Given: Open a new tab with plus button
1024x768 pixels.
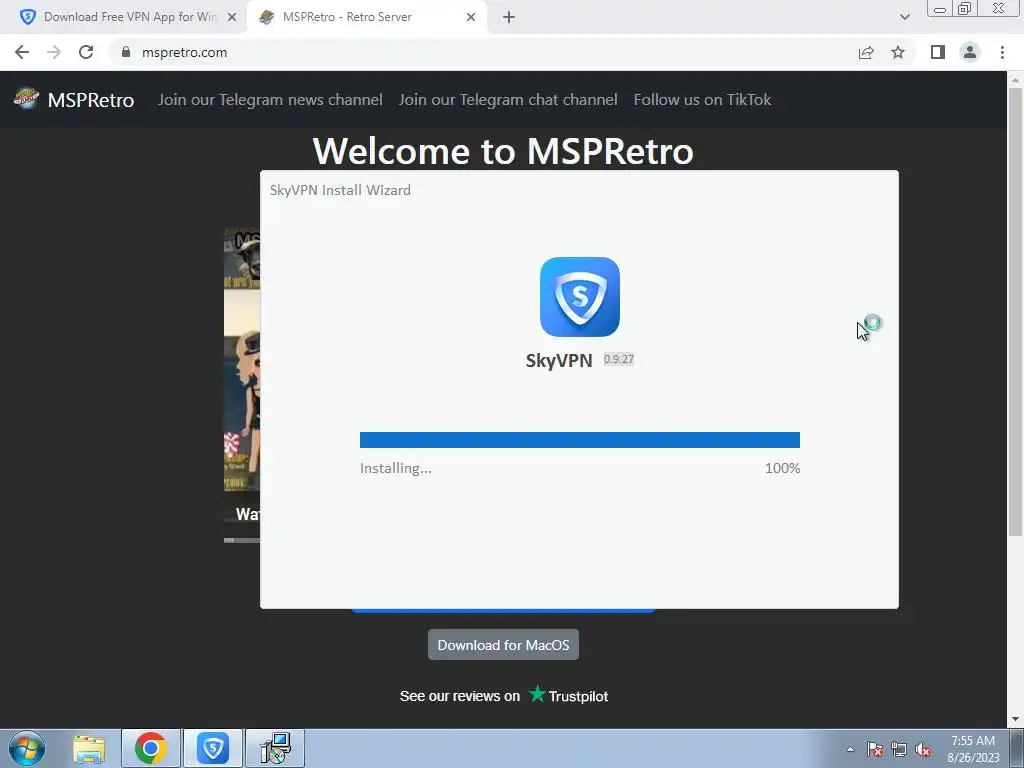Looking at the screenshot, I should click(x=509, y=17).
